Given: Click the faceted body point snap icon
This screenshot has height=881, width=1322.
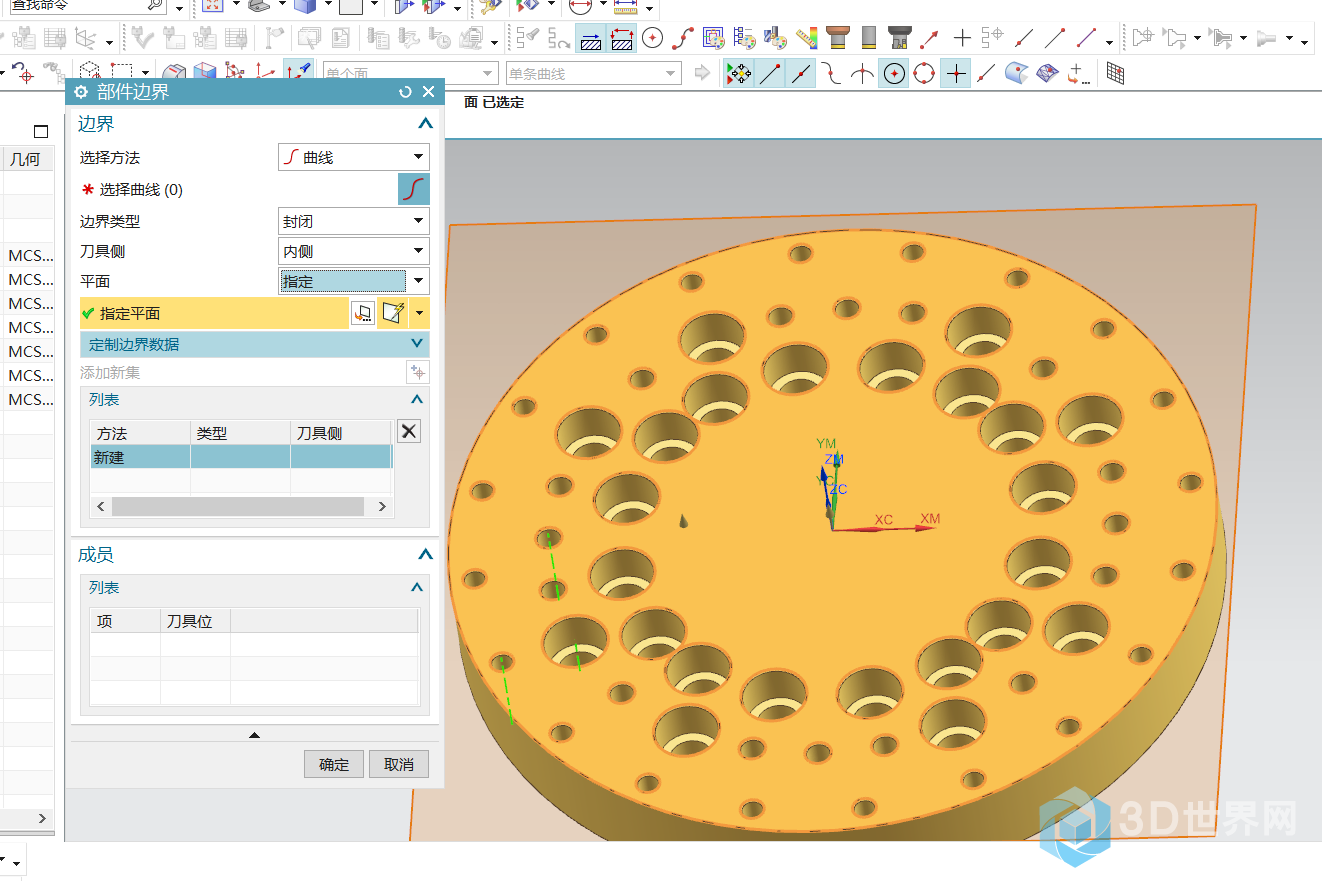Looking at the screenshot, I should point(1047,73).
